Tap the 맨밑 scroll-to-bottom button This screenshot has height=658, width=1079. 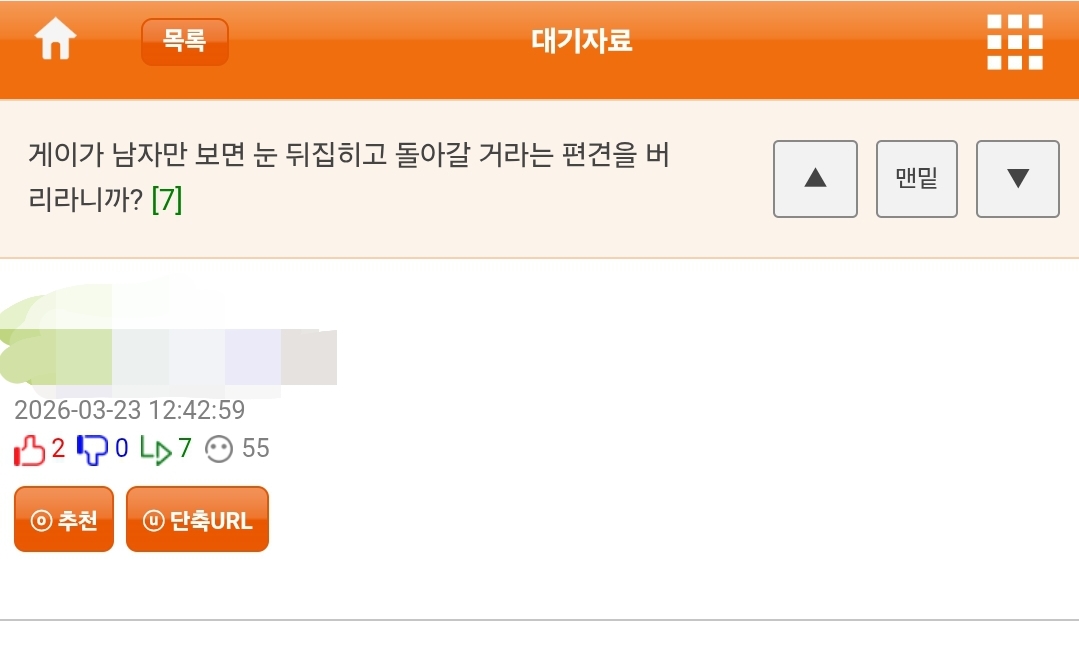(x=917, y=179)
